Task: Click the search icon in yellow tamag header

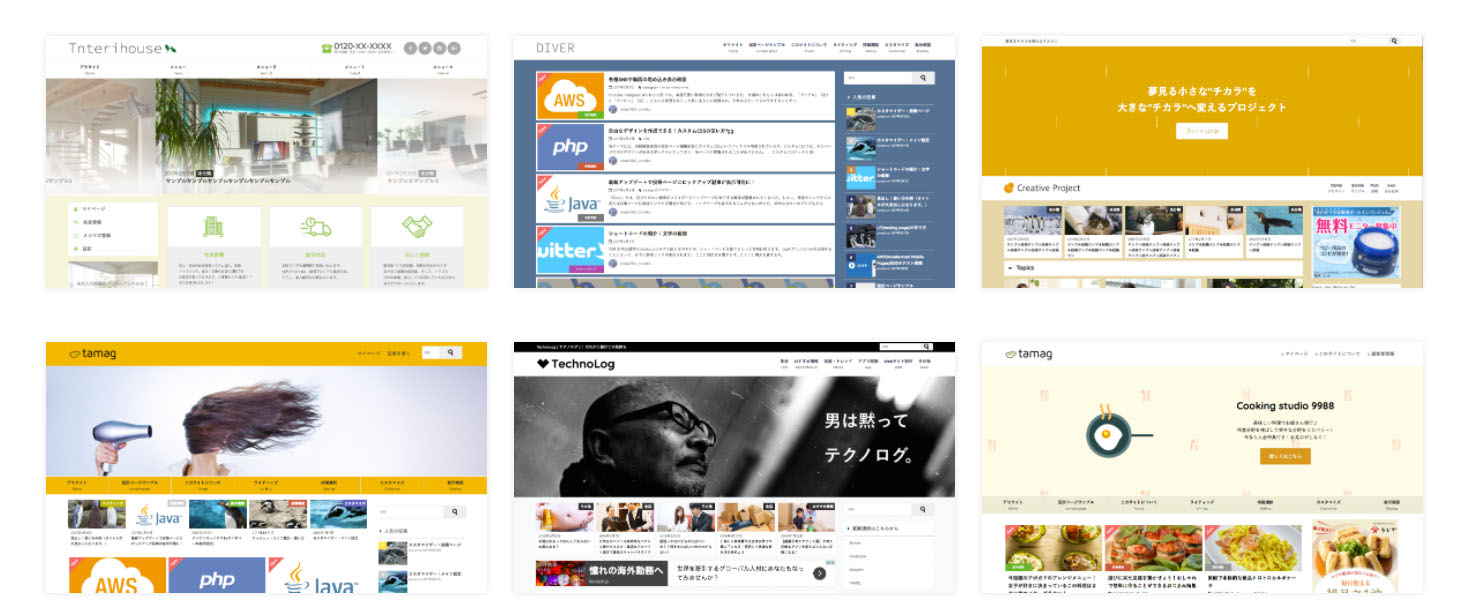Action: point(452,353)
